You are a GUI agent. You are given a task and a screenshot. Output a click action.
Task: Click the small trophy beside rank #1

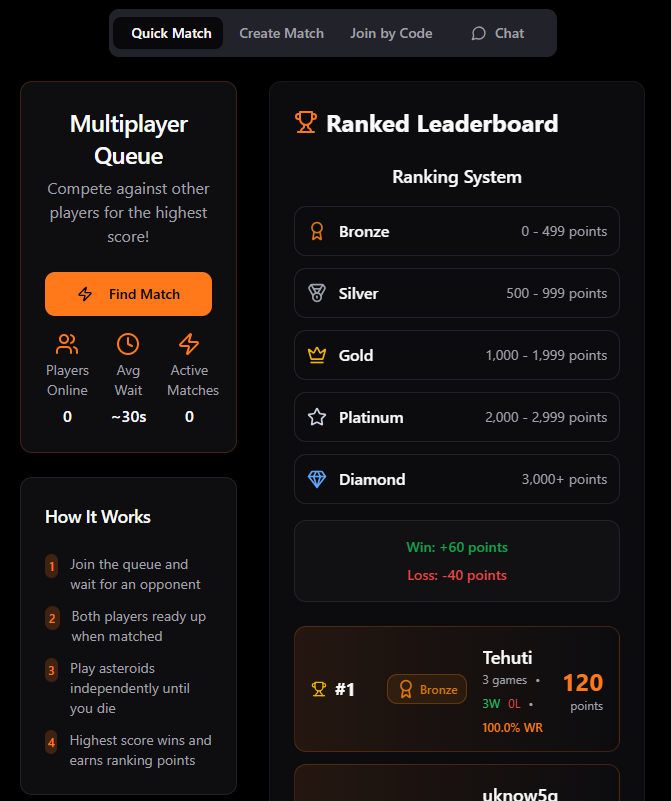(x=319, y=689)
